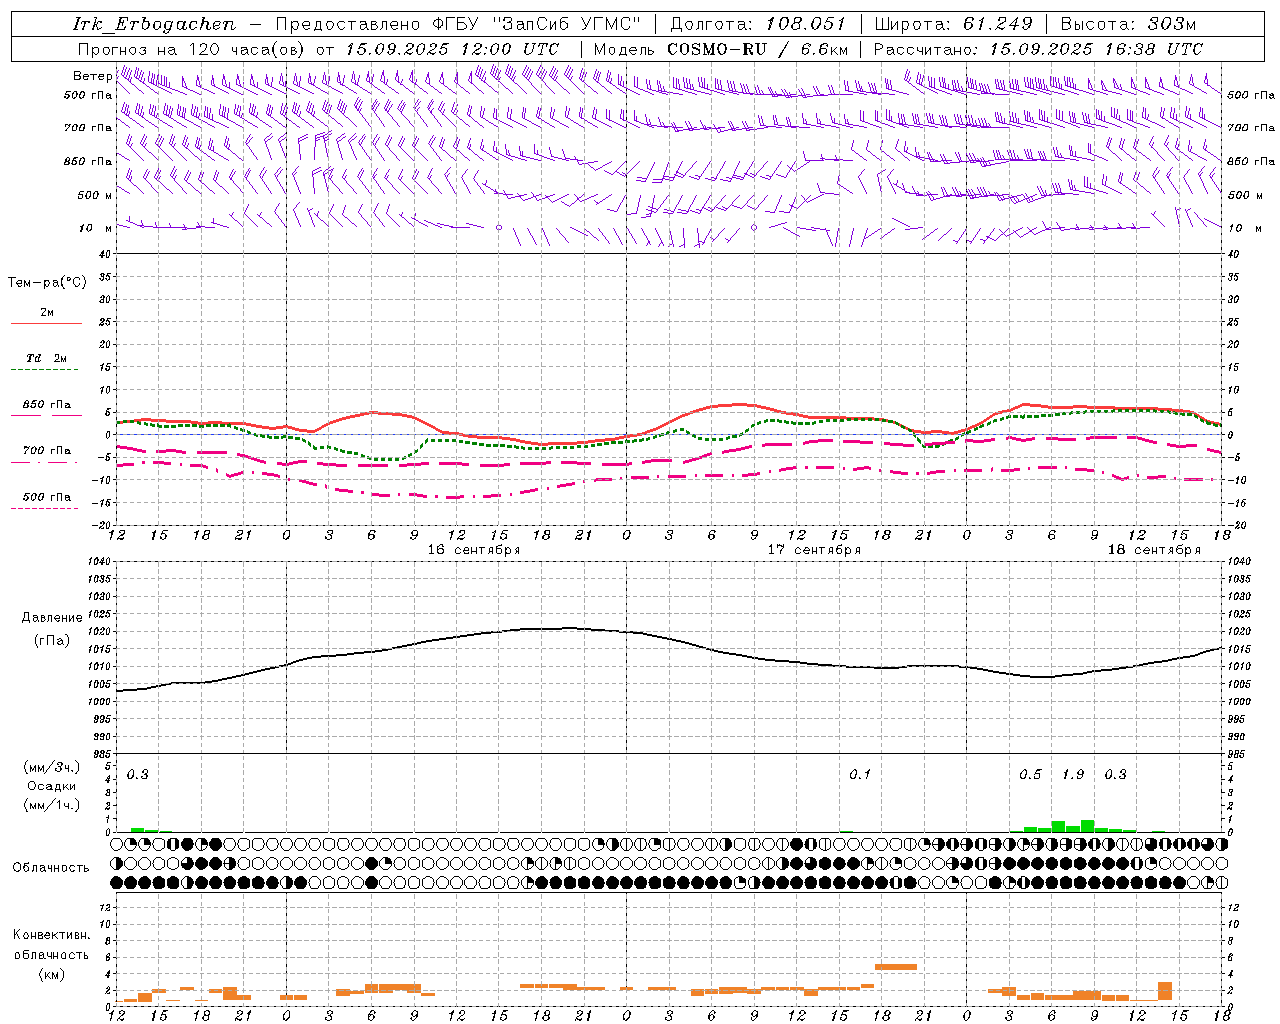This screenshot has width=1280, height=1024.
Task: Click the Осадки precipitation label
Action: tap(51, 786)
